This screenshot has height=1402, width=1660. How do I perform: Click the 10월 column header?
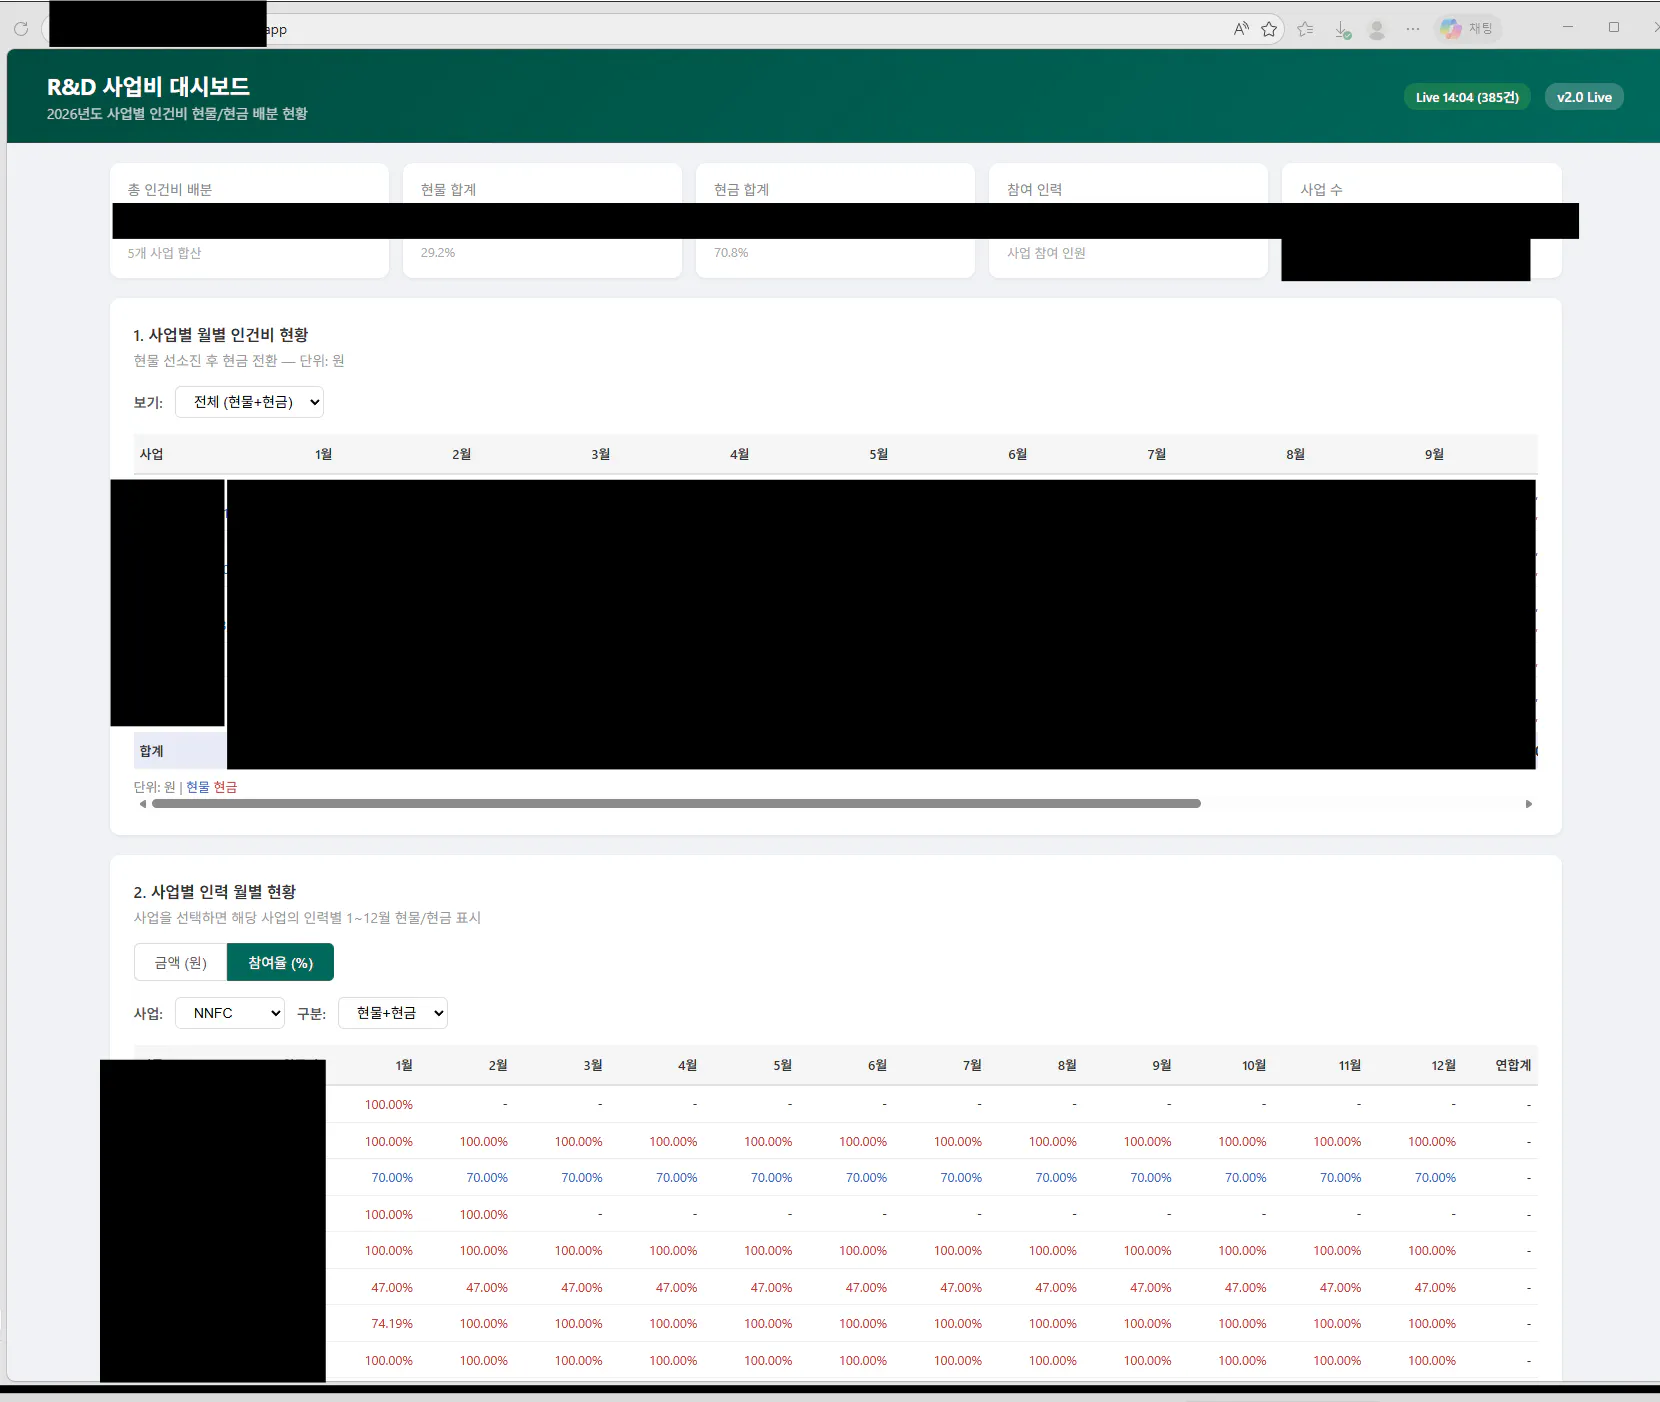coord(1254,1065)
